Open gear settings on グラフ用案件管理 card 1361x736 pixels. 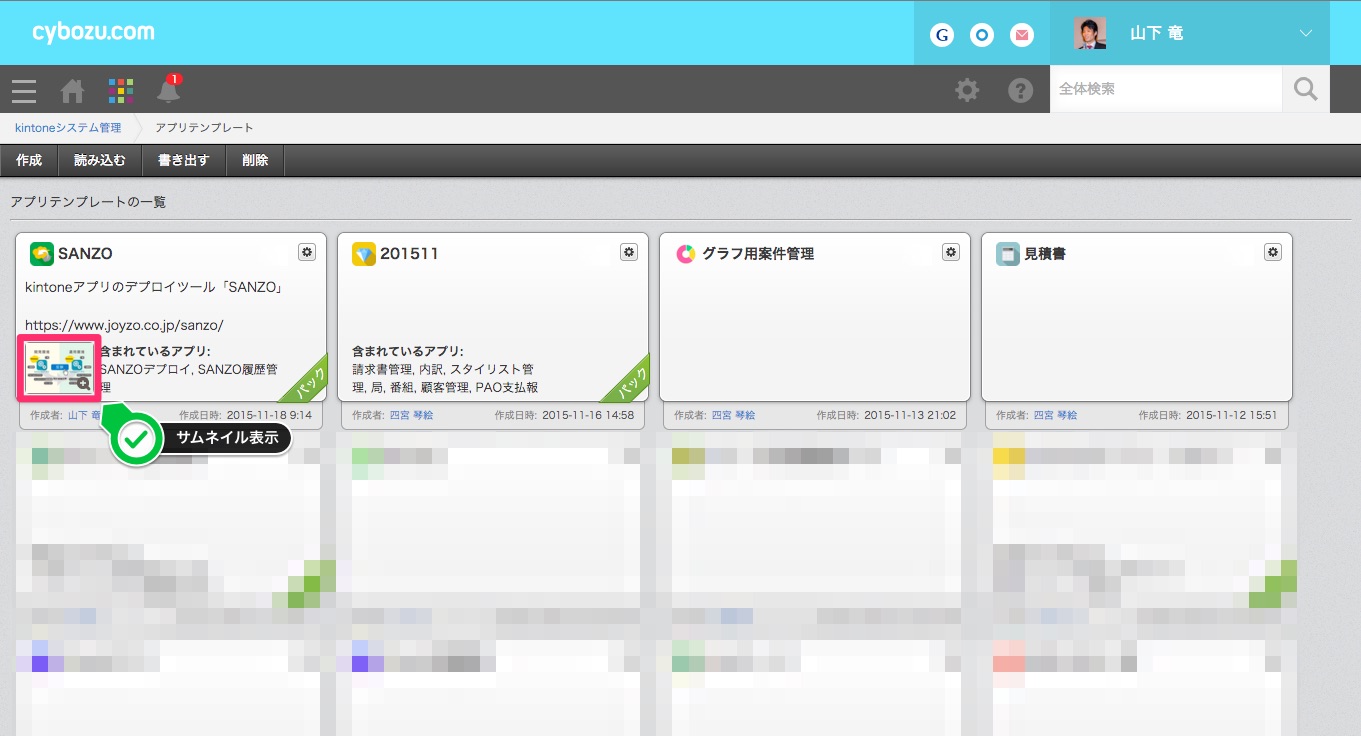tap(951, 252)
